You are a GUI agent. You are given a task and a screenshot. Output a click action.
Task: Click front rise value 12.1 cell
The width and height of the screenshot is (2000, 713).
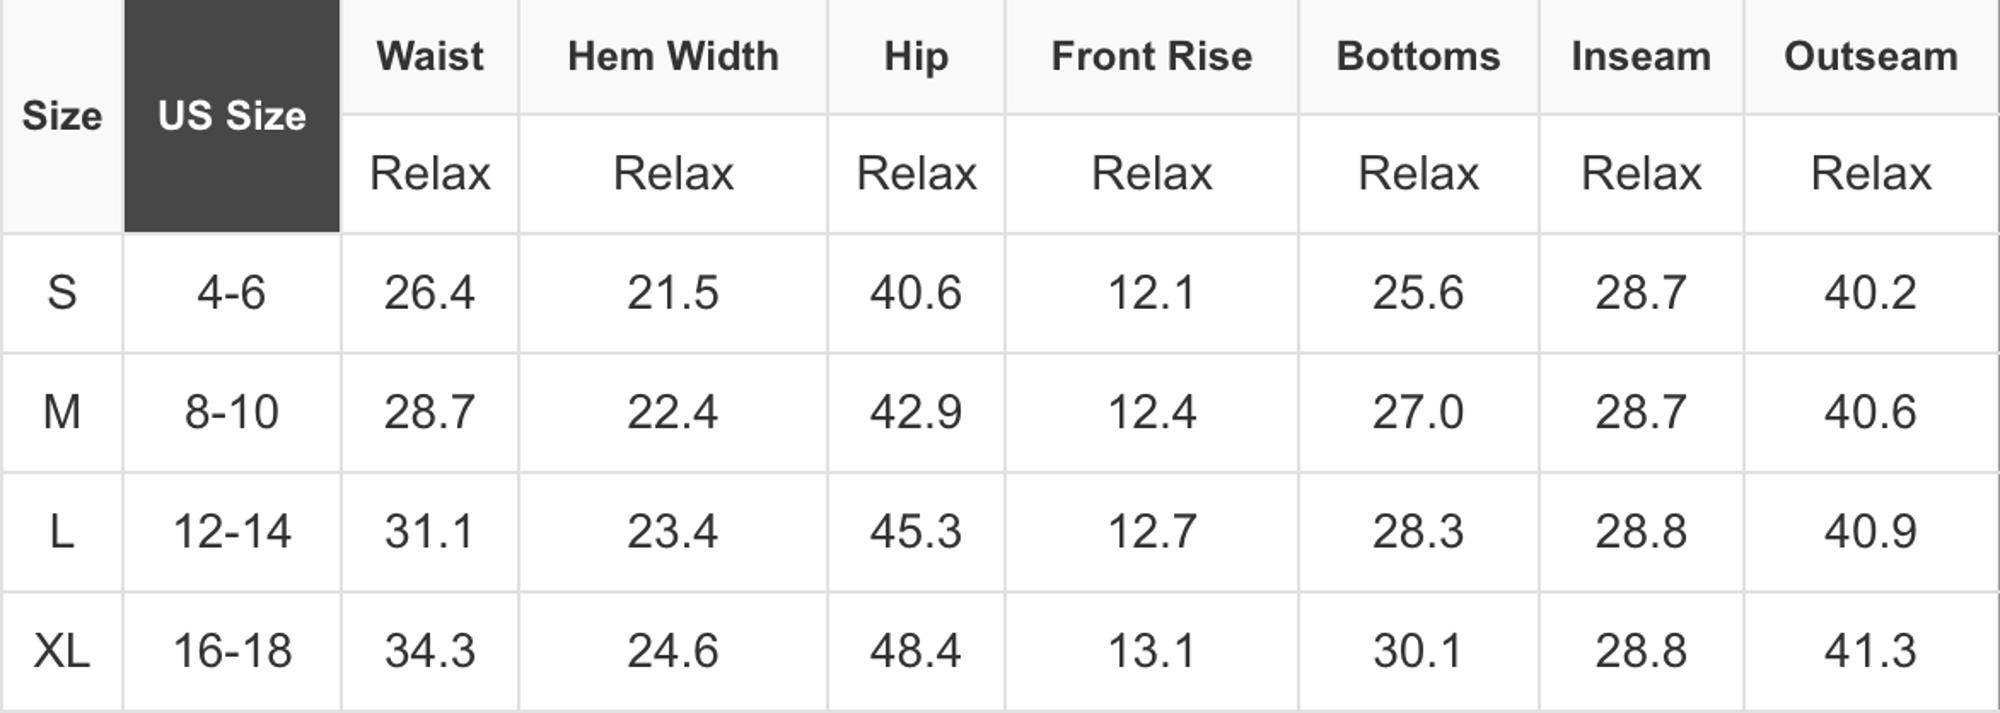tap(1151, 293)
